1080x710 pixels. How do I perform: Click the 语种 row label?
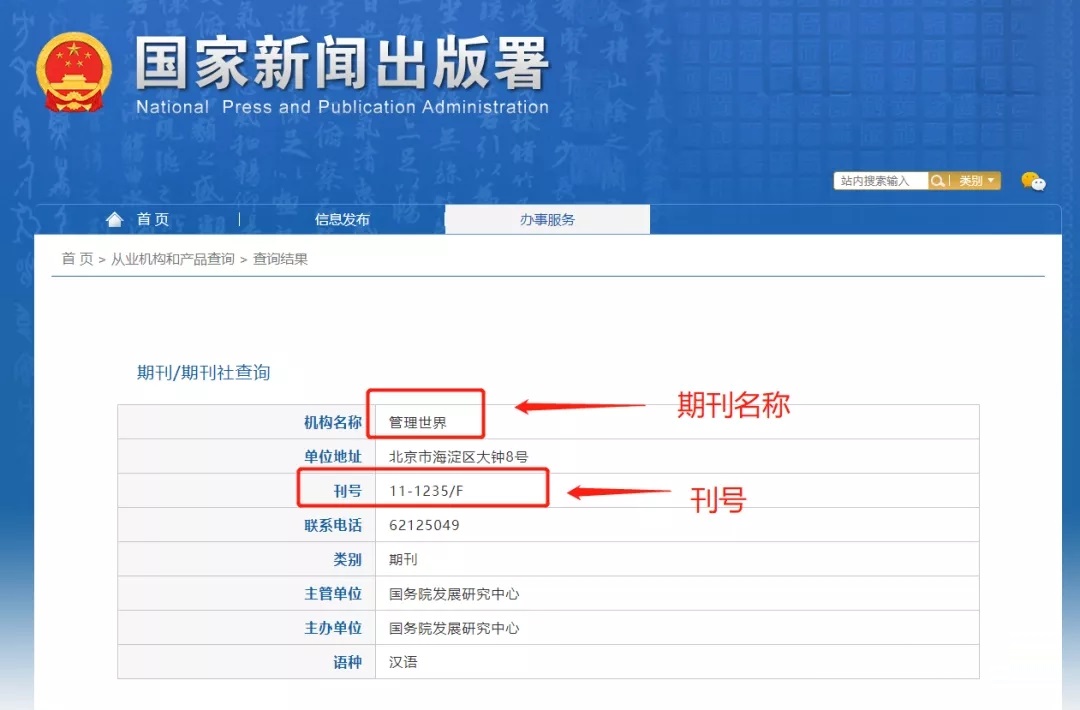[x=348, y=662]
